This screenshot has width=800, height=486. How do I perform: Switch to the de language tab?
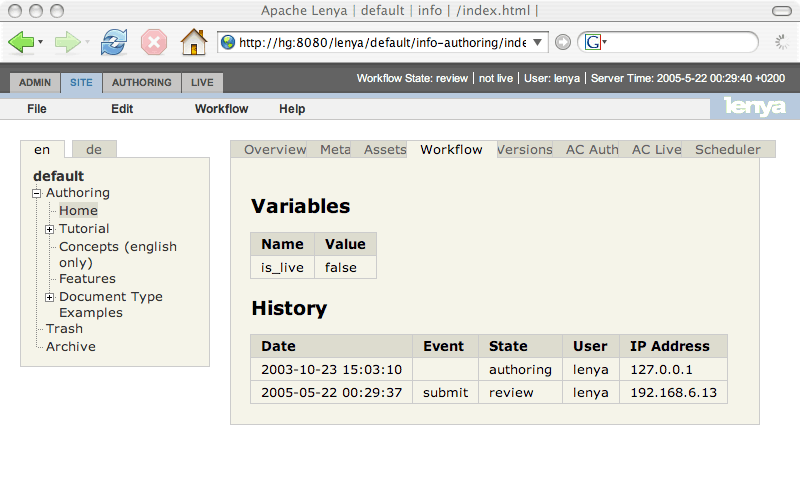(94, 150)
